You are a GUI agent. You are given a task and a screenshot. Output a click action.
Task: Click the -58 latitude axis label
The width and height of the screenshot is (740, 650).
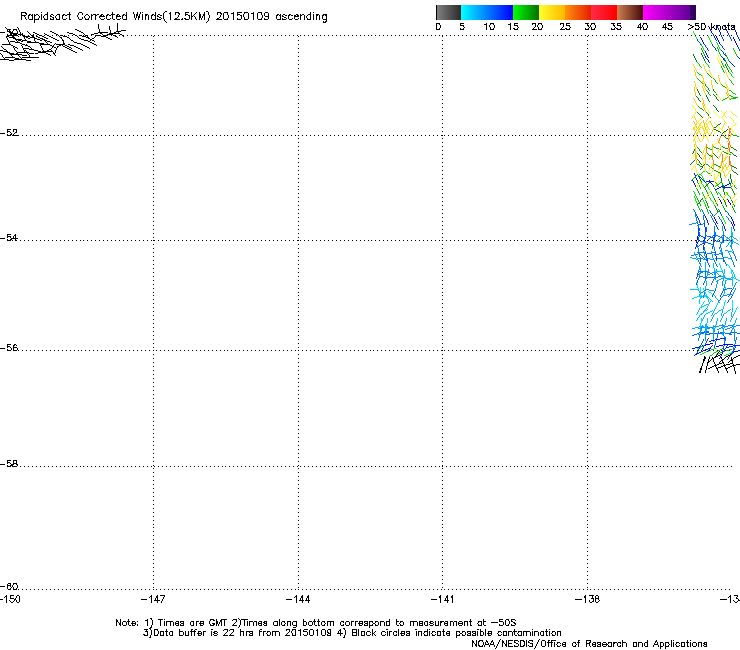coord(9,464)
